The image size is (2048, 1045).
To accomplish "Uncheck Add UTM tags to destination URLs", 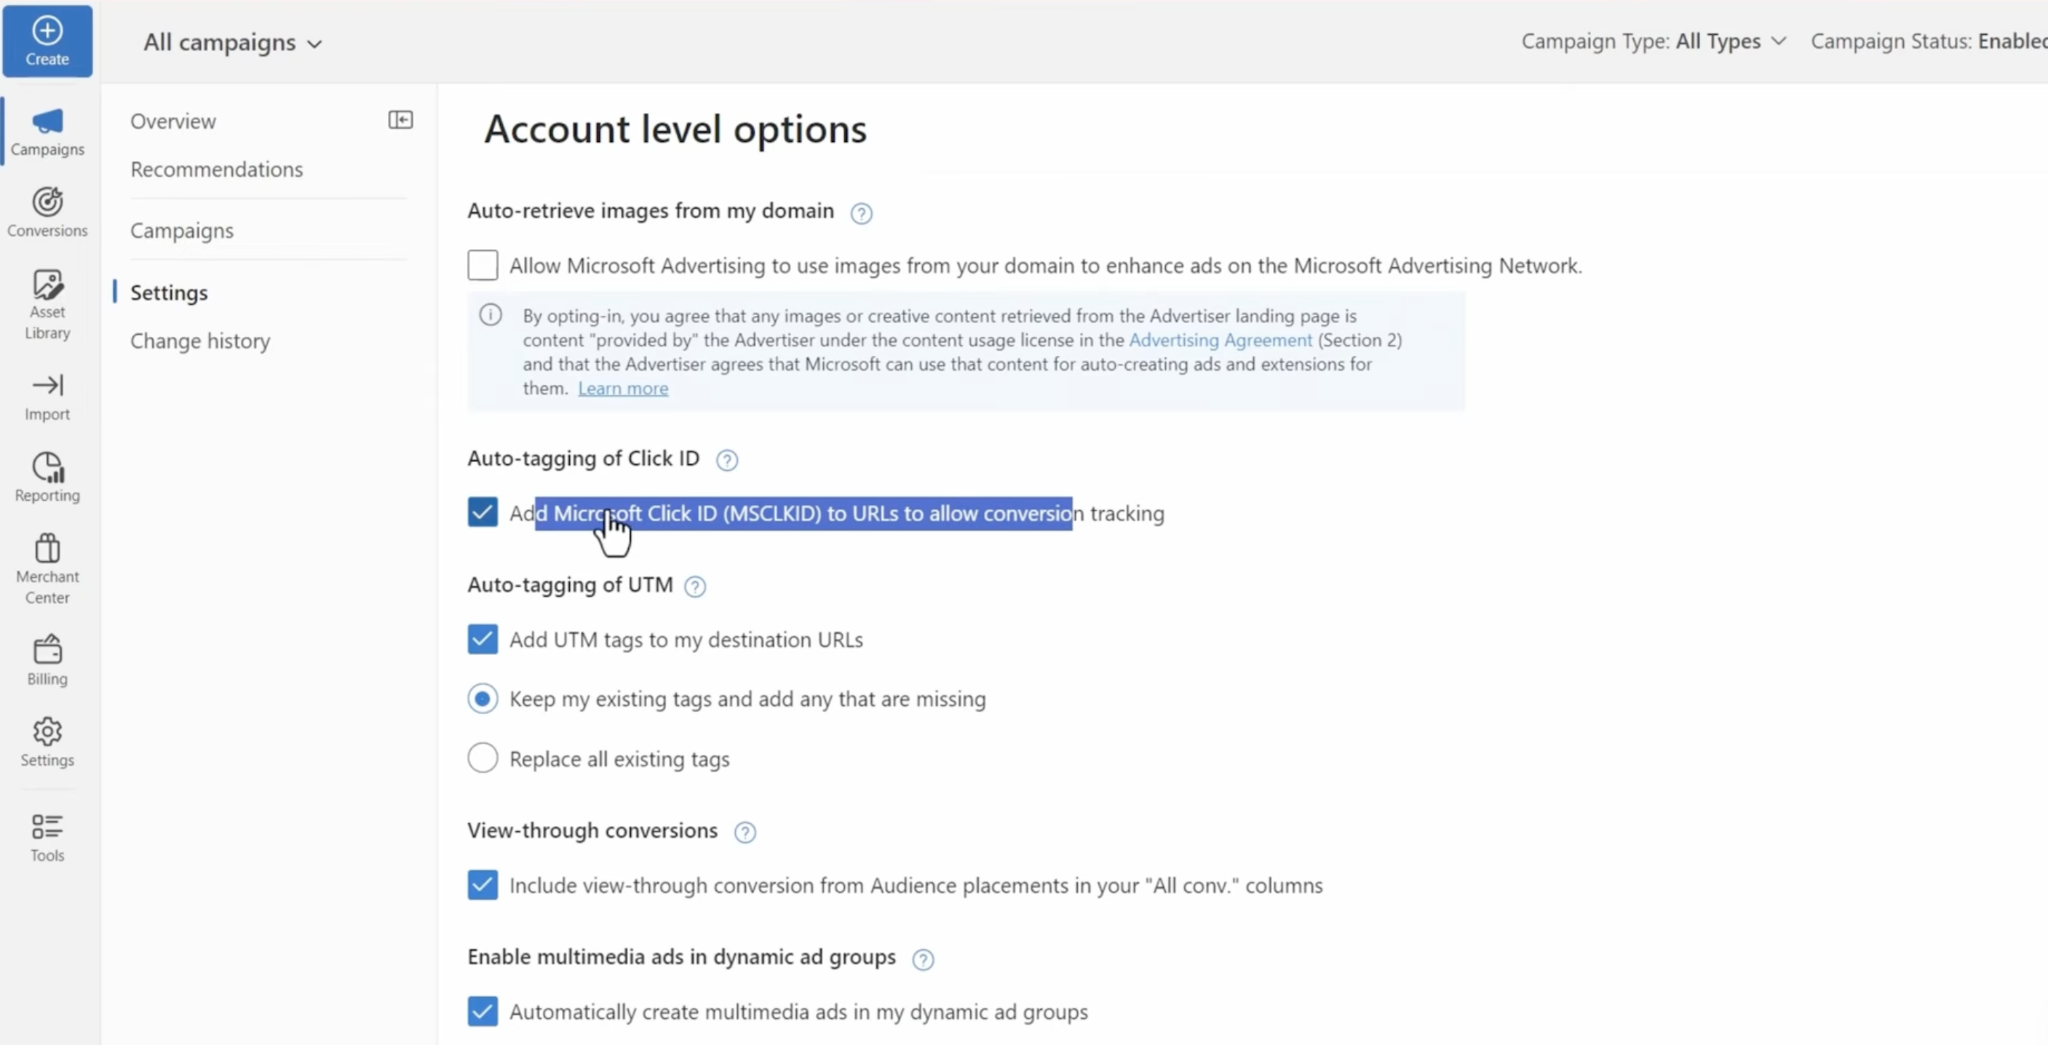I will point(482,639).
